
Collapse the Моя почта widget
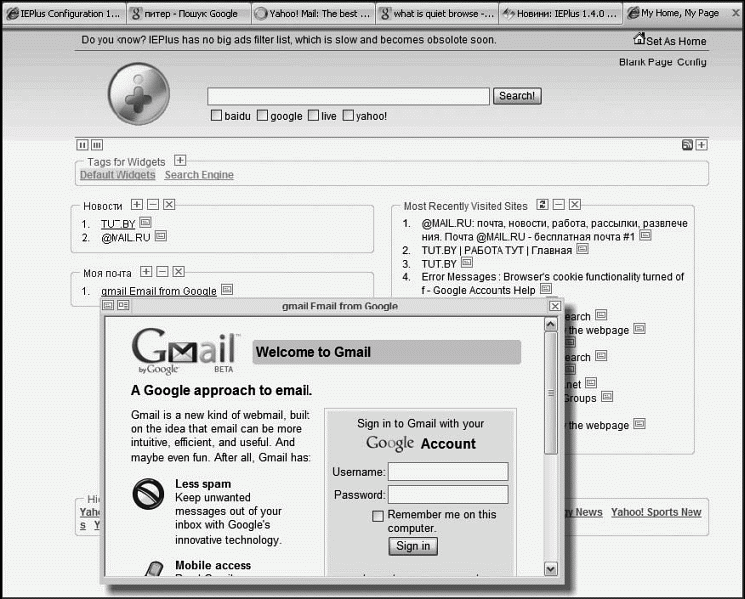point(162,271)
